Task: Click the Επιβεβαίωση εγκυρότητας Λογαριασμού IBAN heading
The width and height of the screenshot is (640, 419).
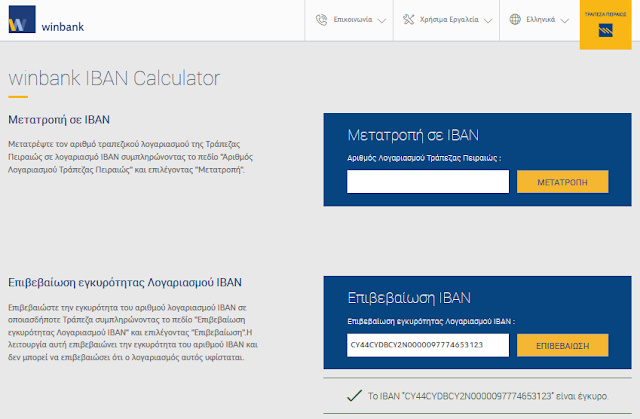Action: tap(125, 282)
